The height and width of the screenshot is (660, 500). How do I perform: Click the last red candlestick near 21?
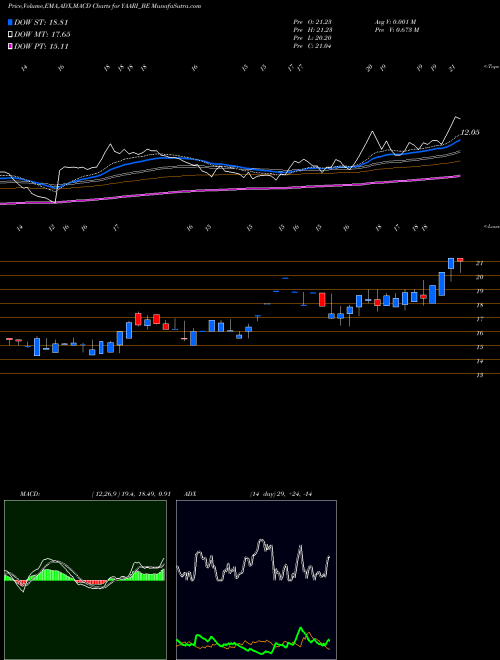[460, 260]
